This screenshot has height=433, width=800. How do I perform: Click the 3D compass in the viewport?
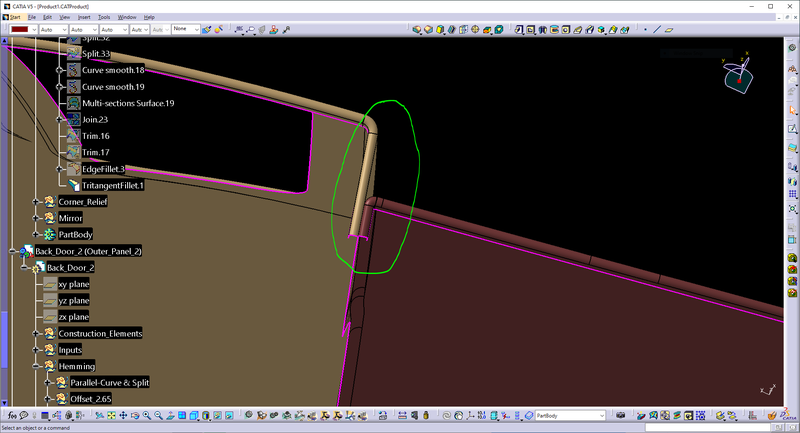[x=738, y=75]
